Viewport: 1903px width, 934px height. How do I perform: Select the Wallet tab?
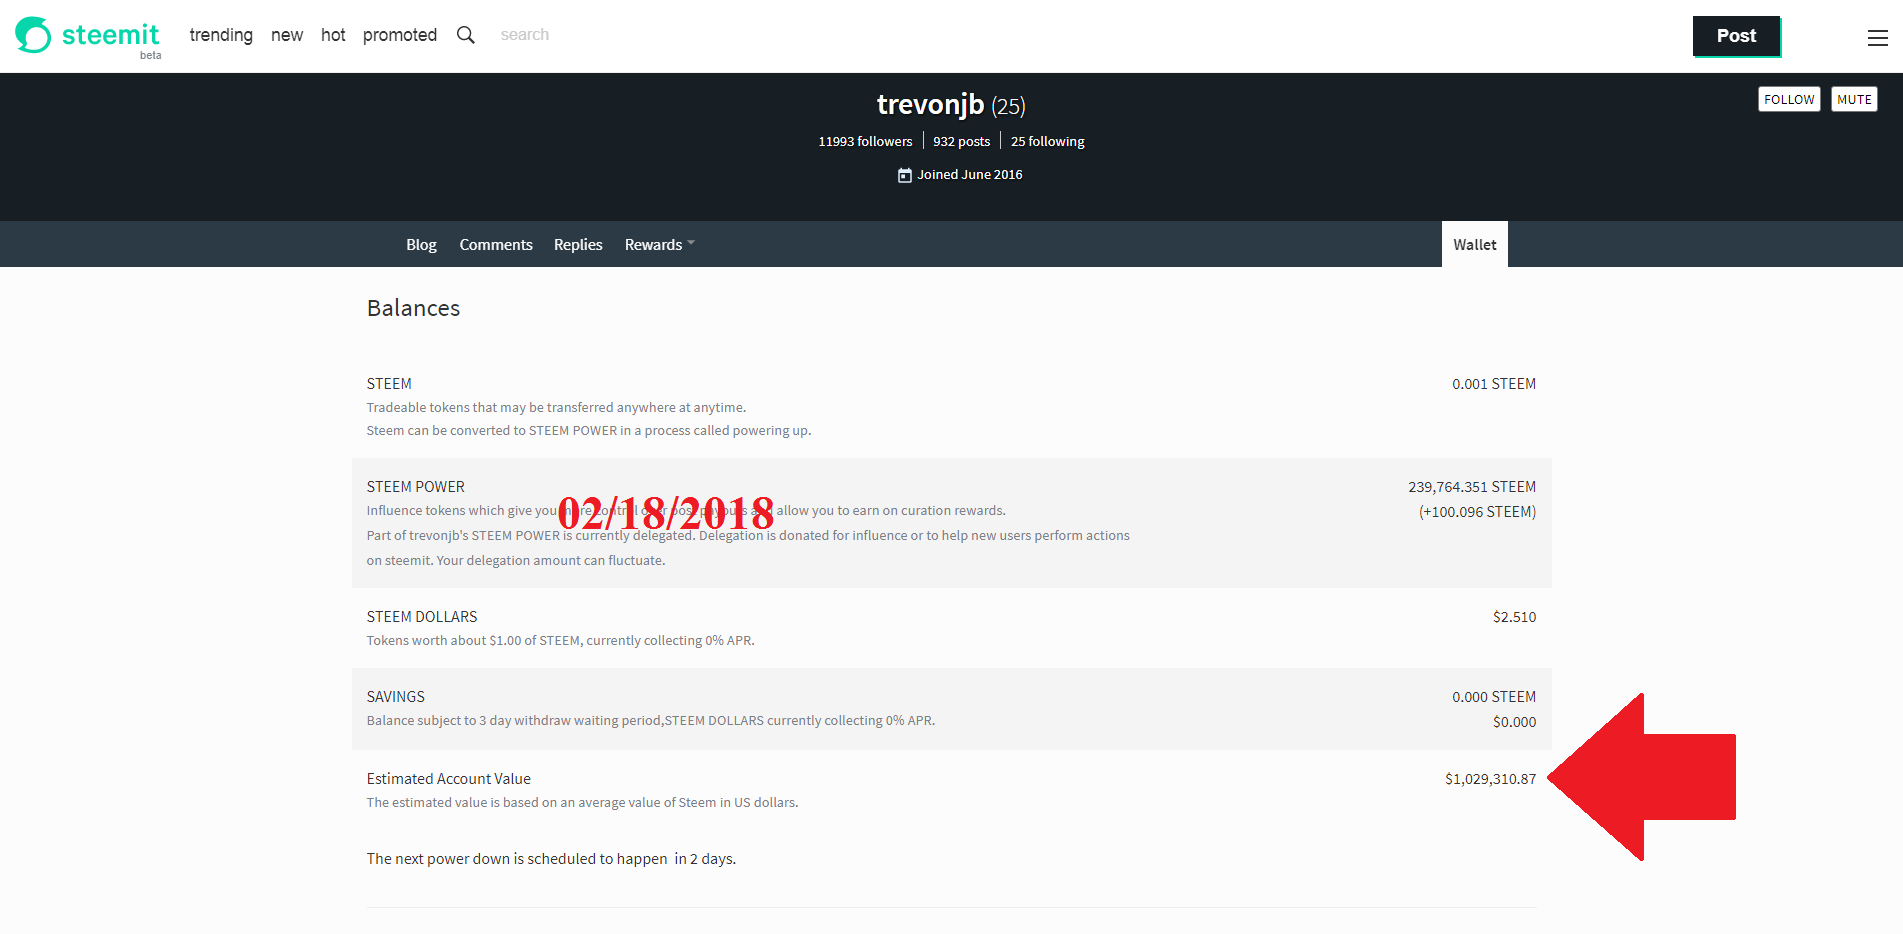tap(1475, 244)
